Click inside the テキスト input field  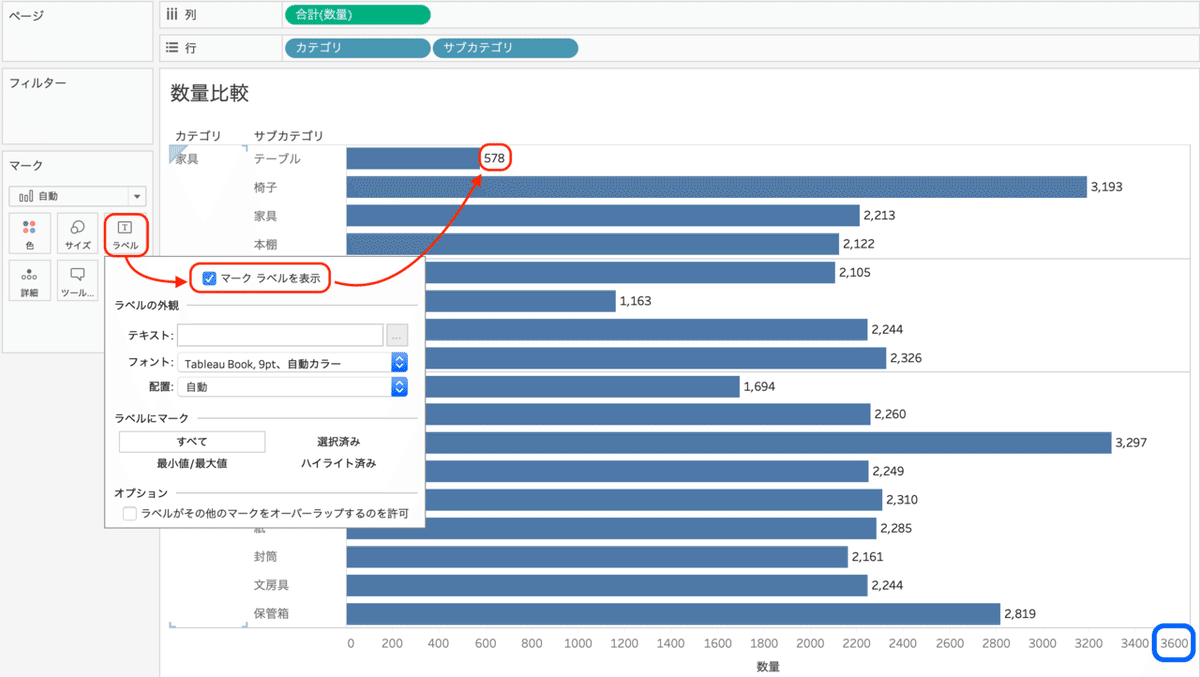point(280,335)
